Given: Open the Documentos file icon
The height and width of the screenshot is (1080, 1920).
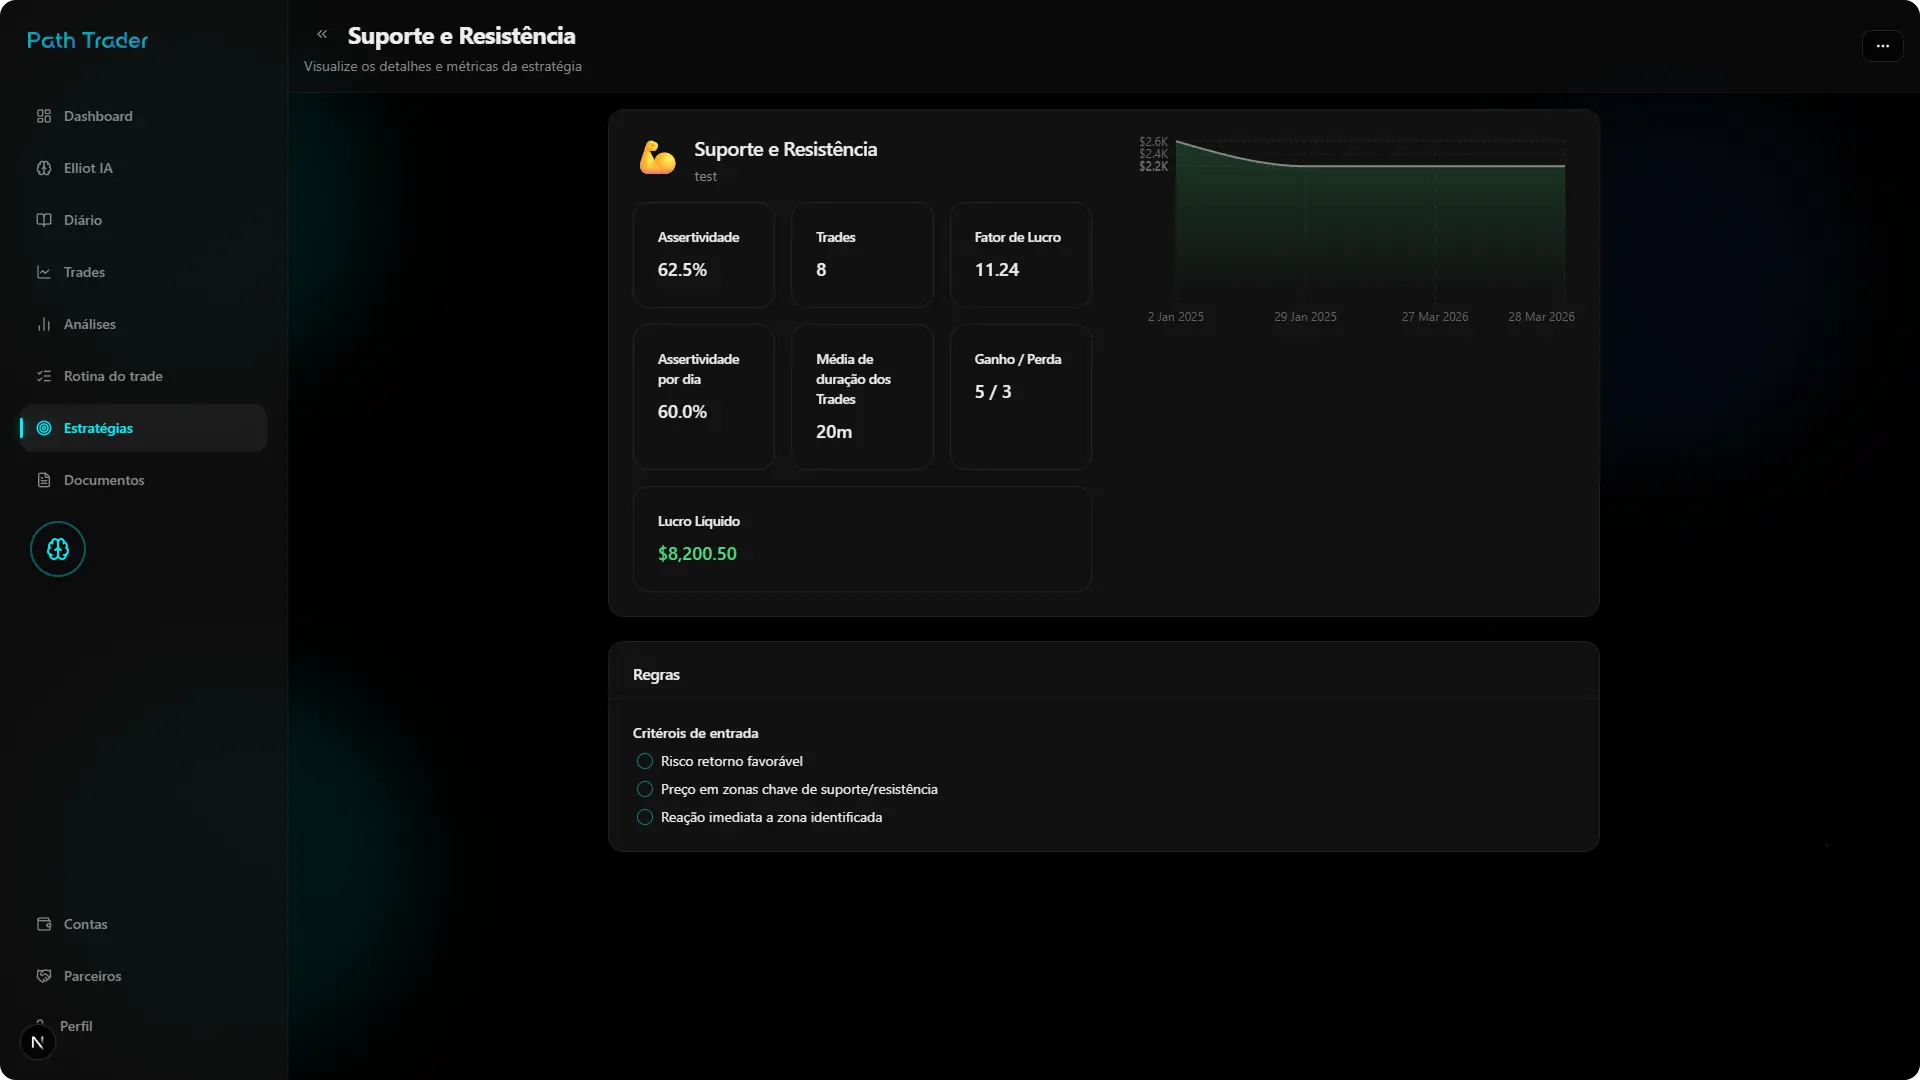Looking at the screenshot, I should coord(44,480).
